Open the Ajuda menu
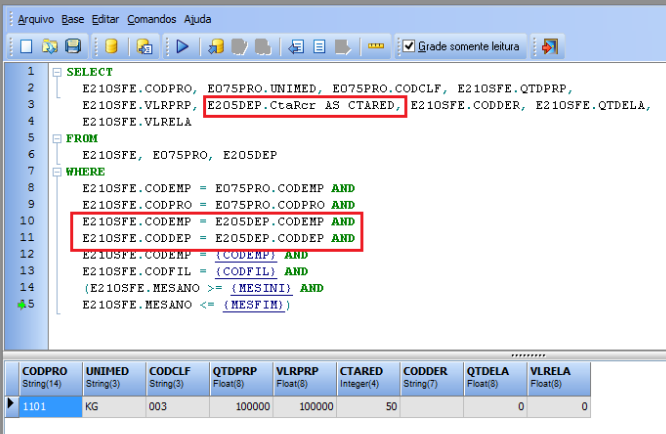 pos(198,19)
